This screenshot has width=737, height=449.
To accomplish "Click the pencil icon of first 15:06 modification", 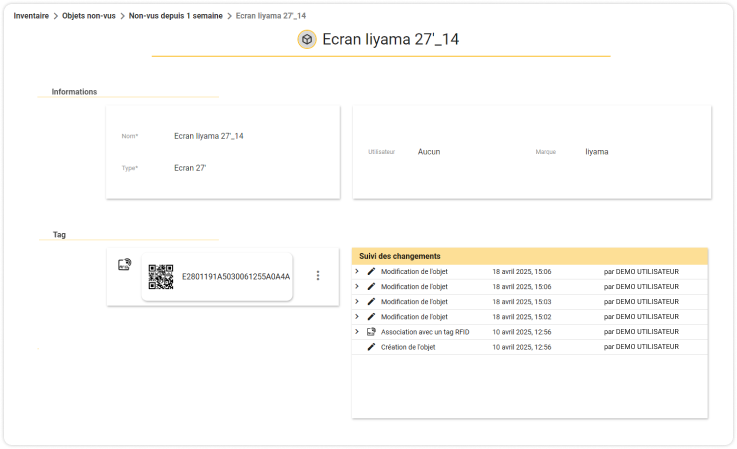I will pos(371,271).
